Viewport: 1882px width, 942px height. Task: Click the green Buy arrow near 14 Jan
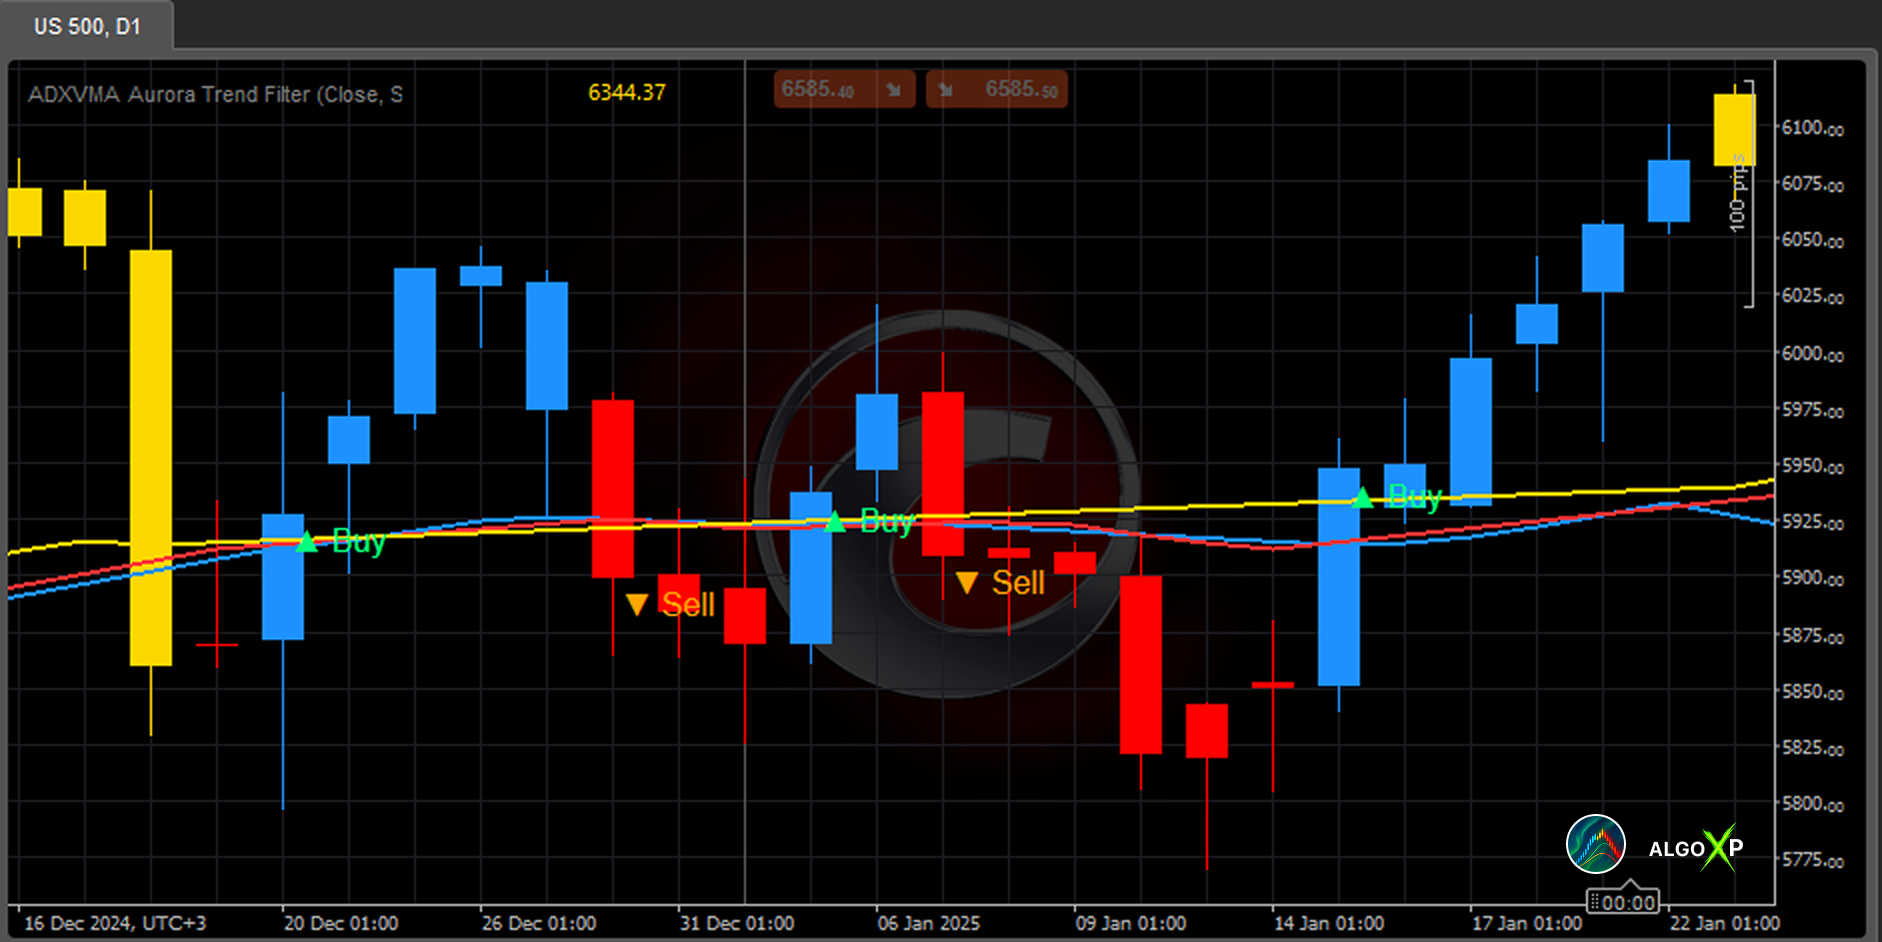(x=1362, y=498)
